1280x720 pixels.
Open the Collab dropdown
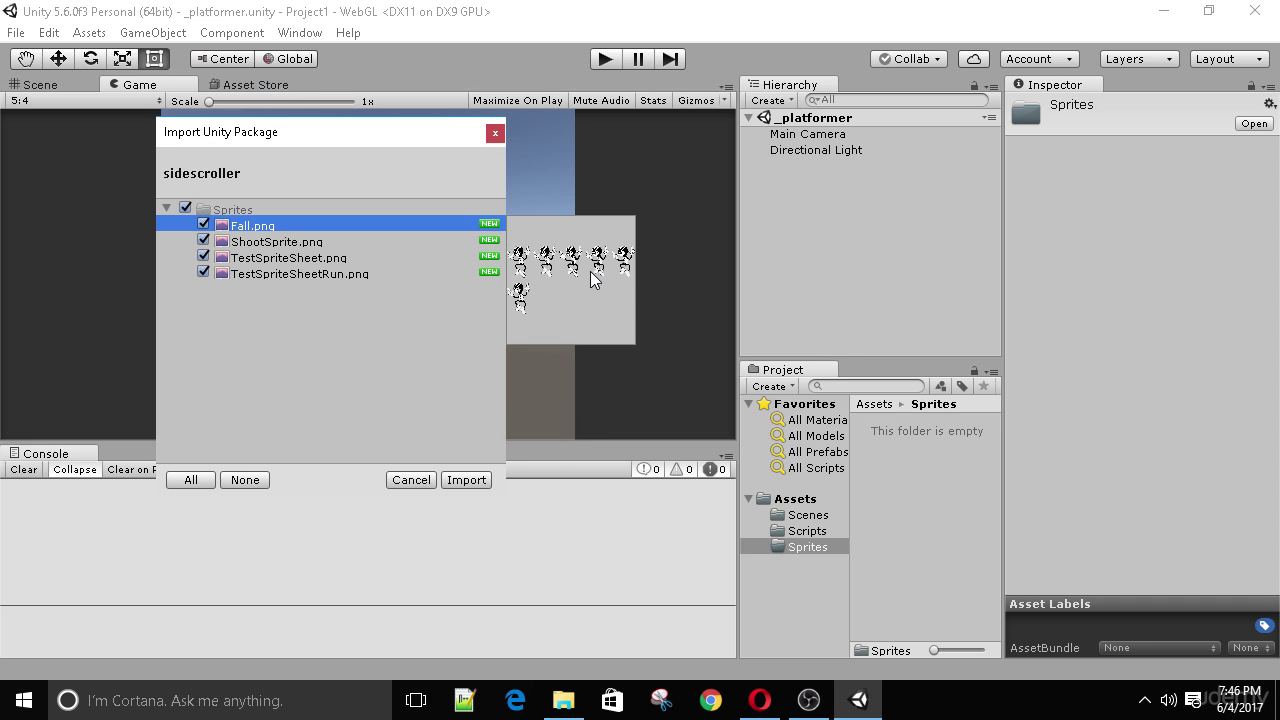click(x=909, y=59)
